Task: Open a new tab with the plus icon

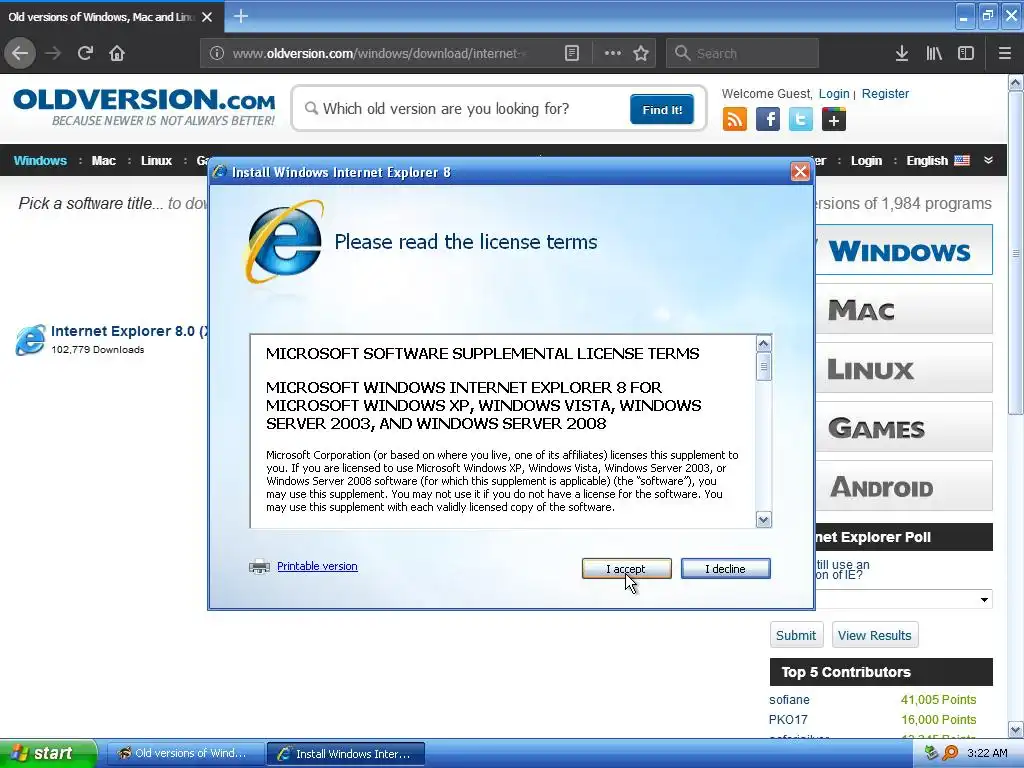Action: [240, 16]
